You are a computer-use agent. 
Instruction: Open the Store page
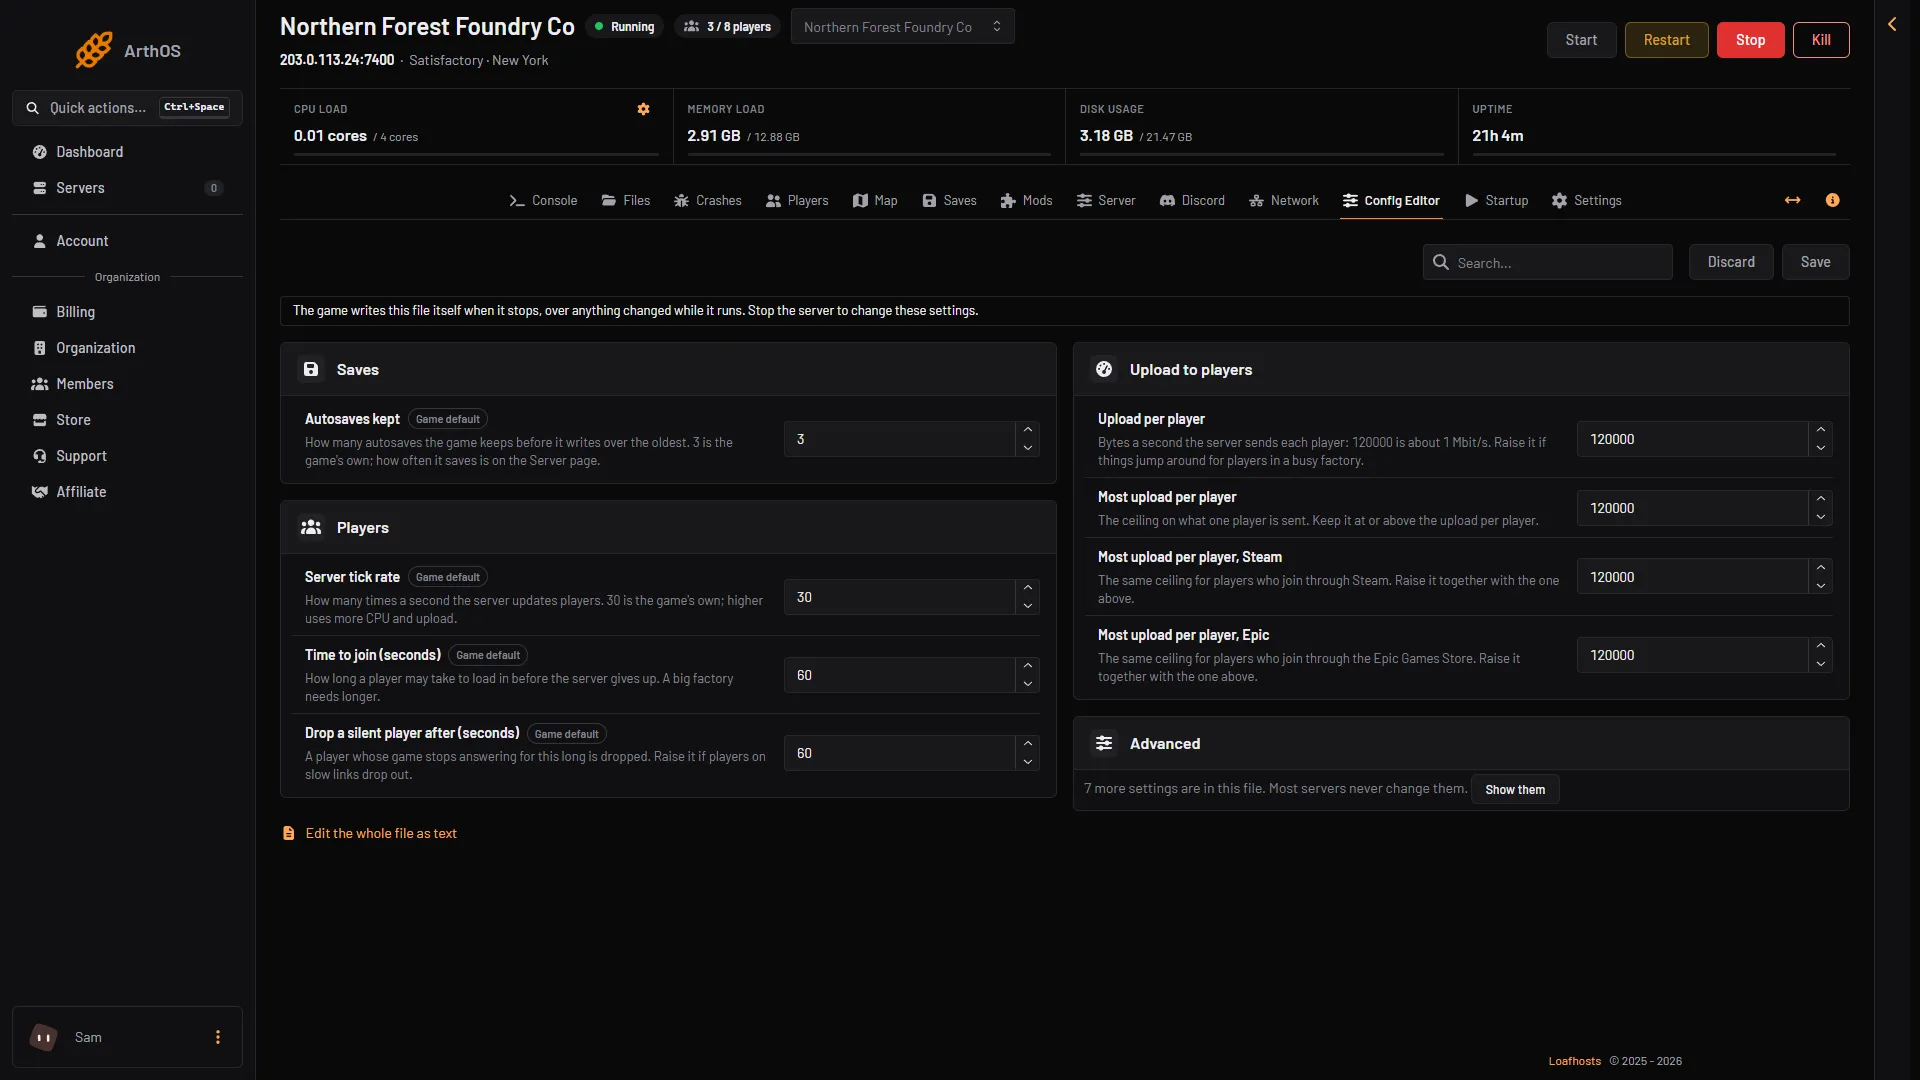(127, 420)
